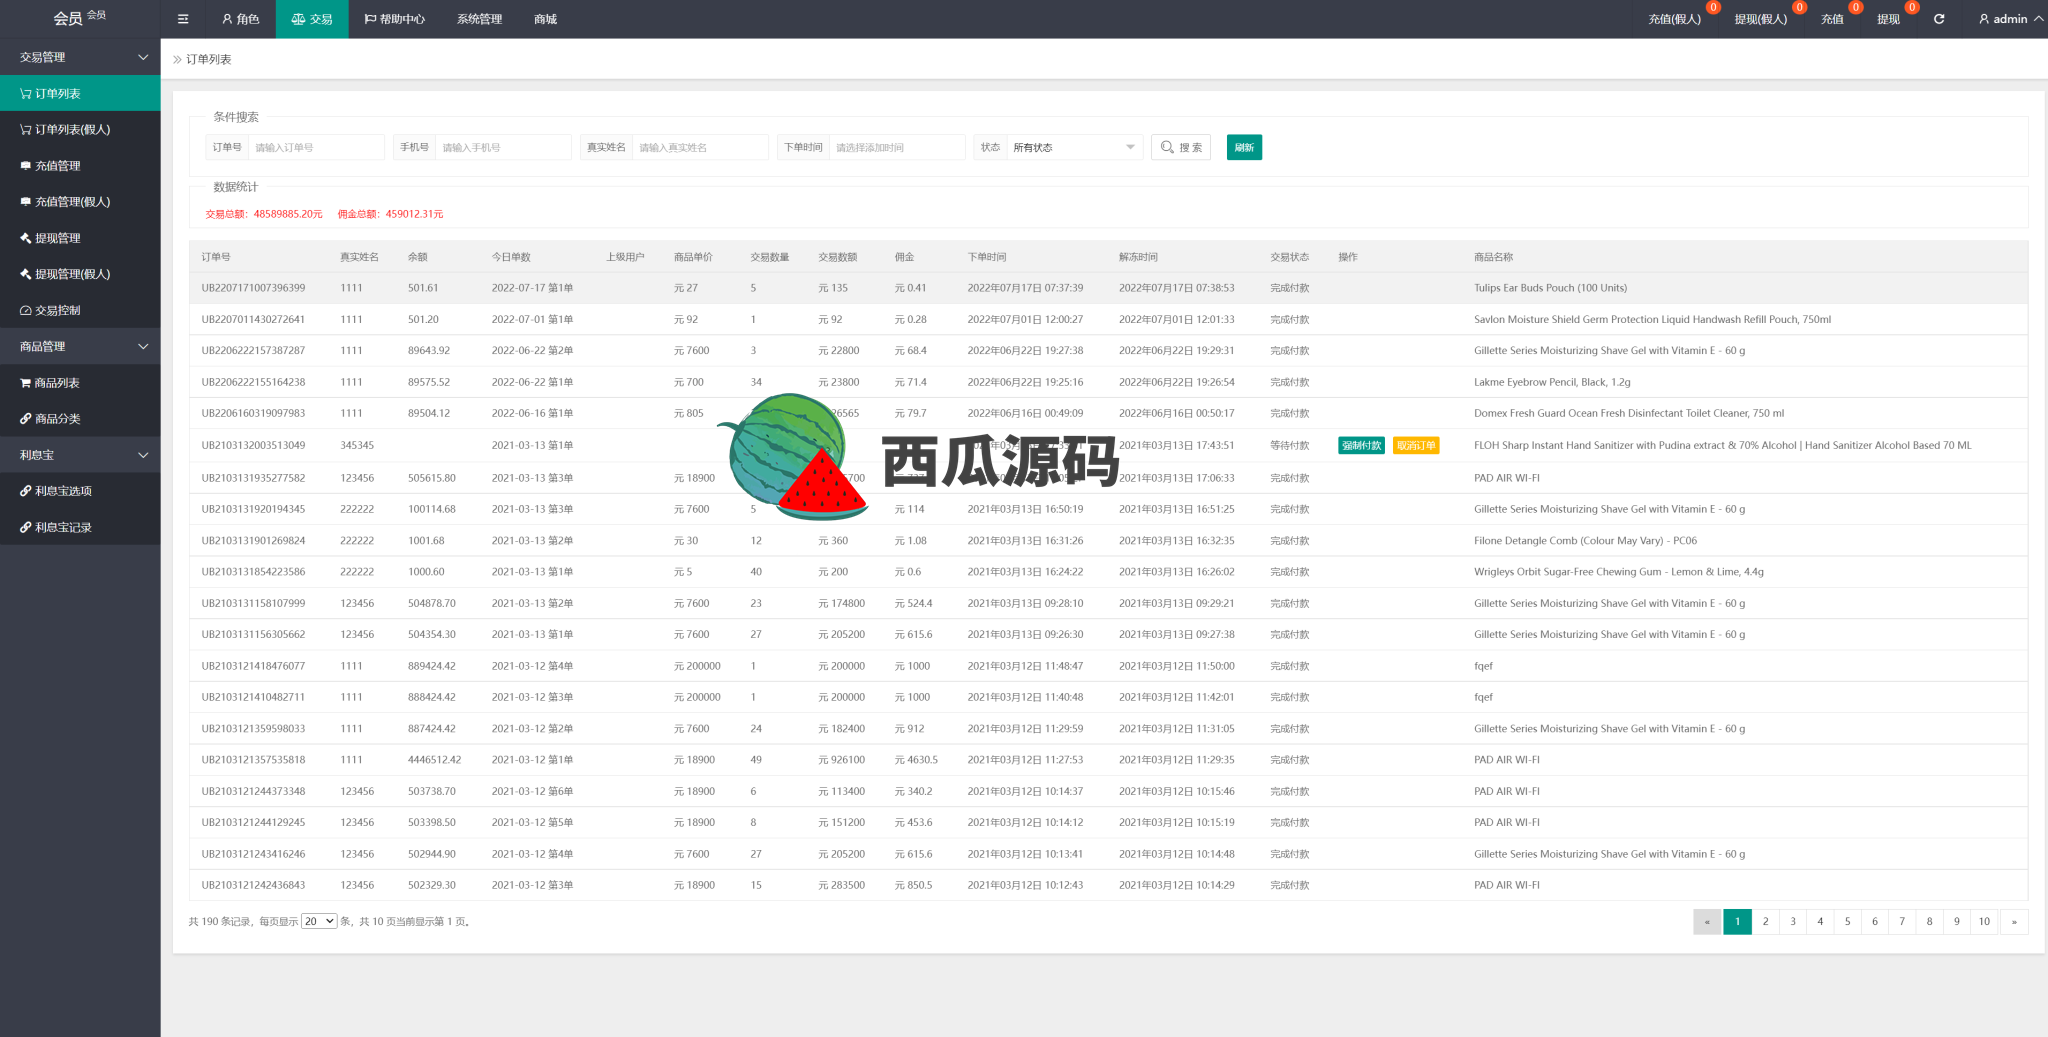This screenshot has width=2048, height=1037.
Task: Open the 系统管理 top menu
Action: [479, 19]
